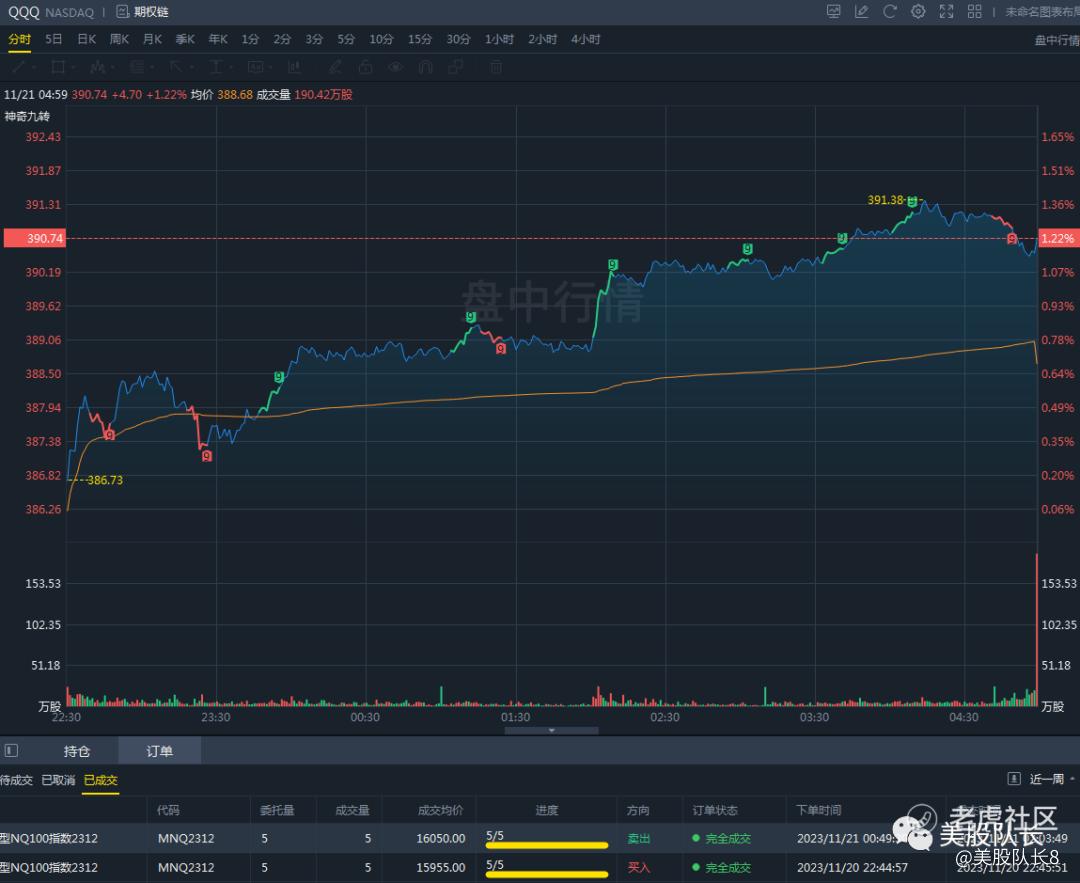Viewport: 1080px width, 883px height.
Task: Select the 5分 five-minute interval
Action: pos(346,39)
